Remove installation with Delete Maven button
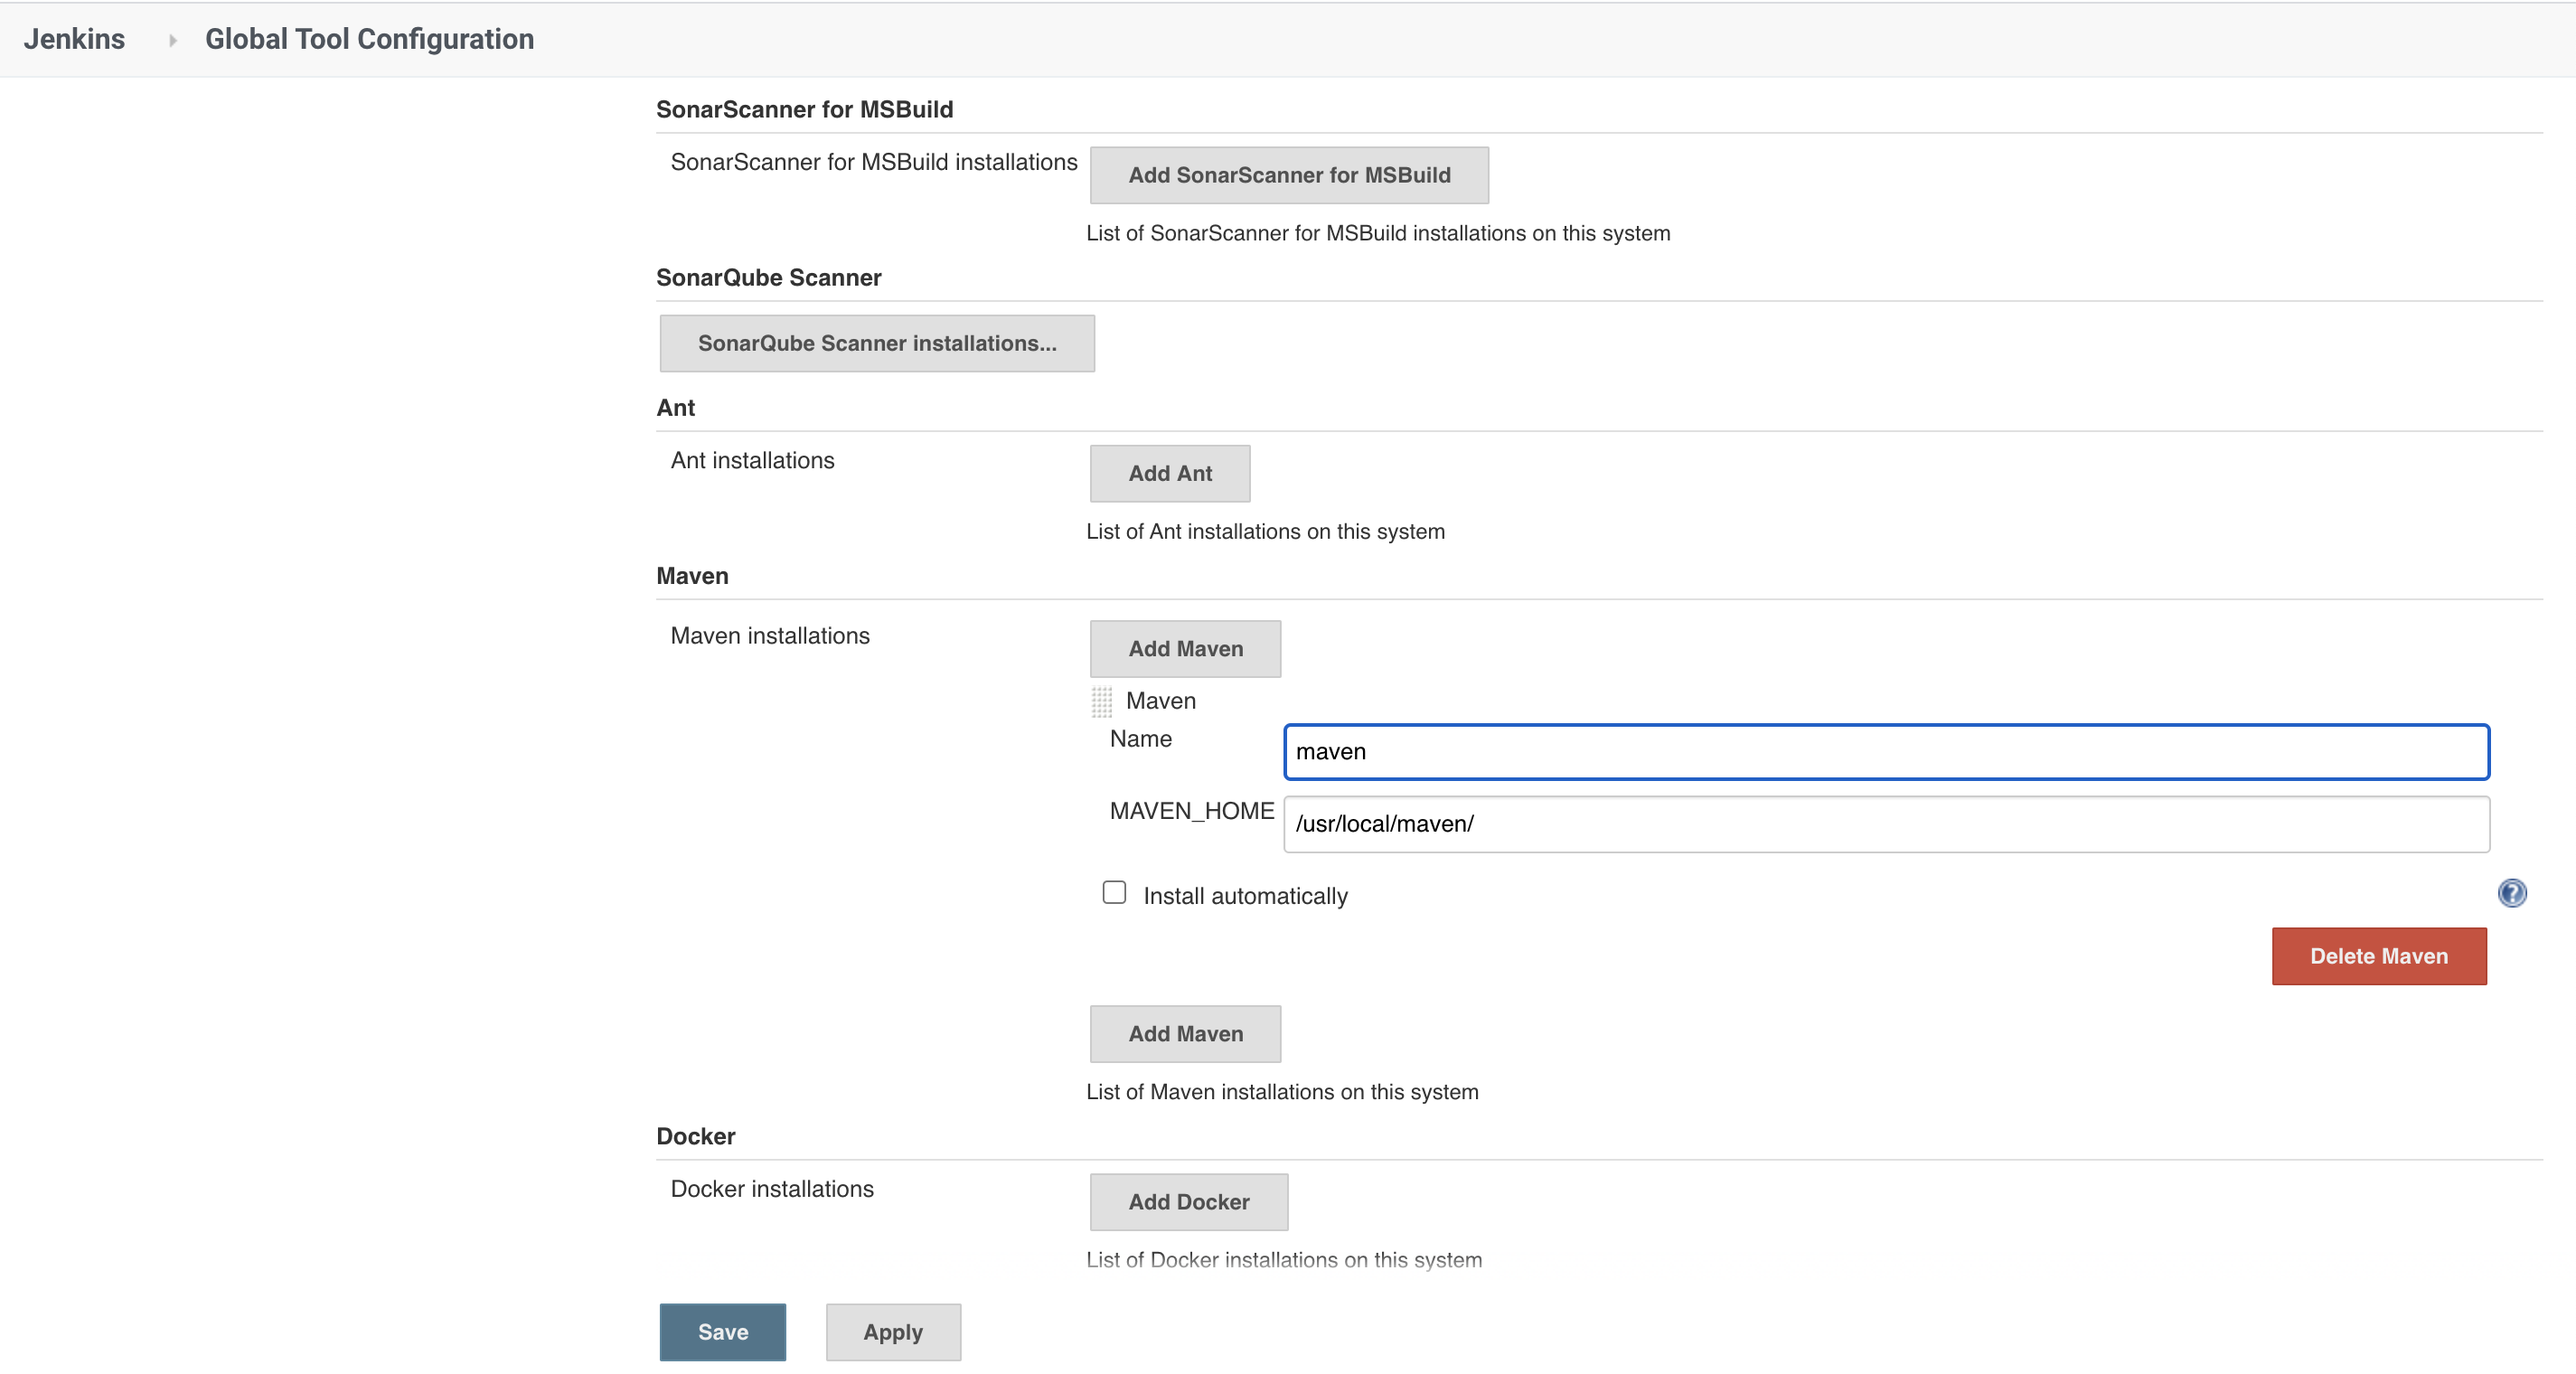 click(2379, 956)
